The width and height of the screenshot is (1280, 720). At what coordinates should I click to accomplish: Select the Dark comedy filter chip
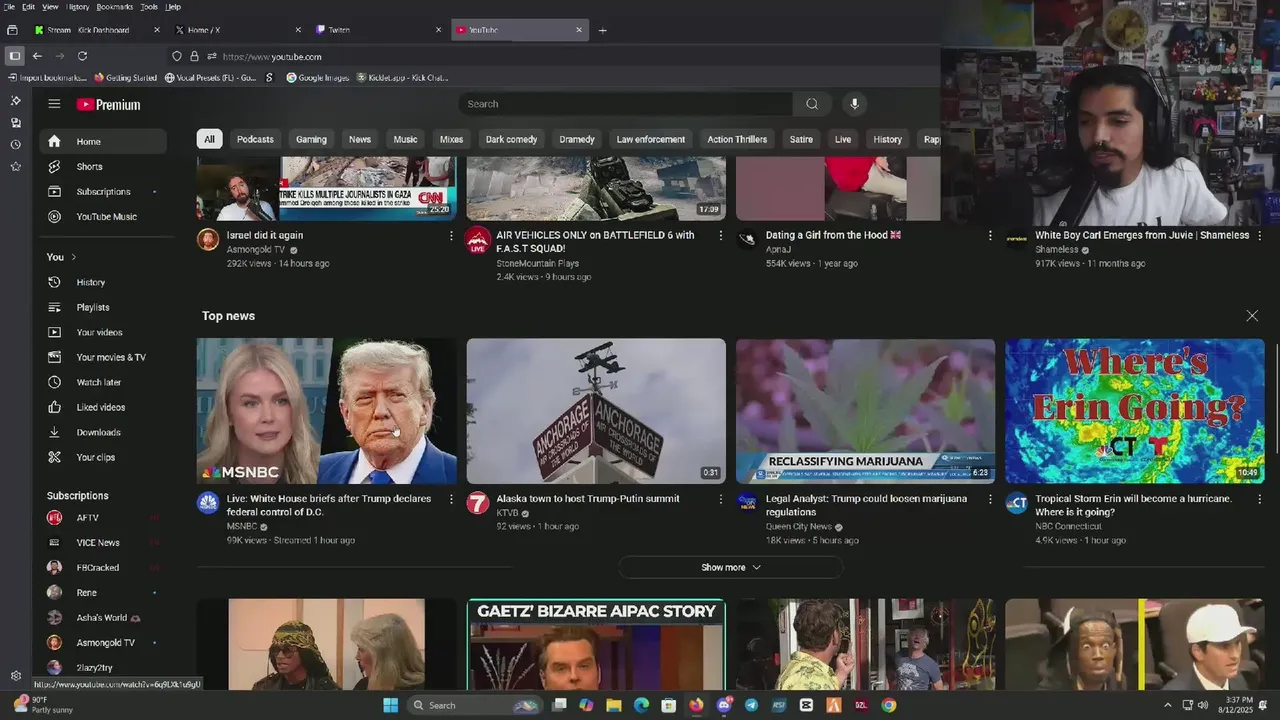click(511, 139)
